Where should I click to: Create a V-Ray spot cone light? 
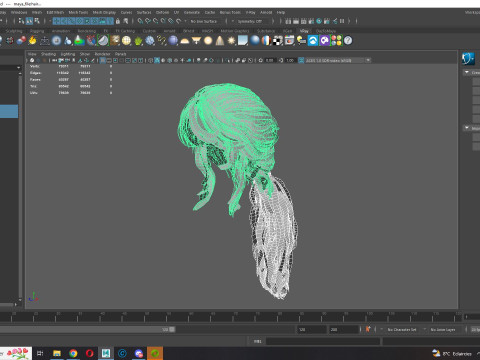220,41
